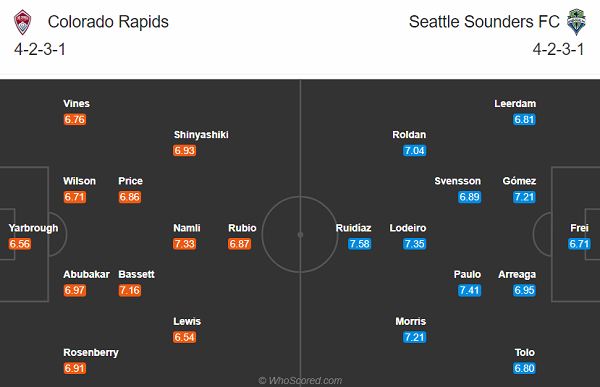Click the Seattle Sounders FC crest icon
Image resolution: width=600 pixels, height=387 pixels.
coord(576,22)
